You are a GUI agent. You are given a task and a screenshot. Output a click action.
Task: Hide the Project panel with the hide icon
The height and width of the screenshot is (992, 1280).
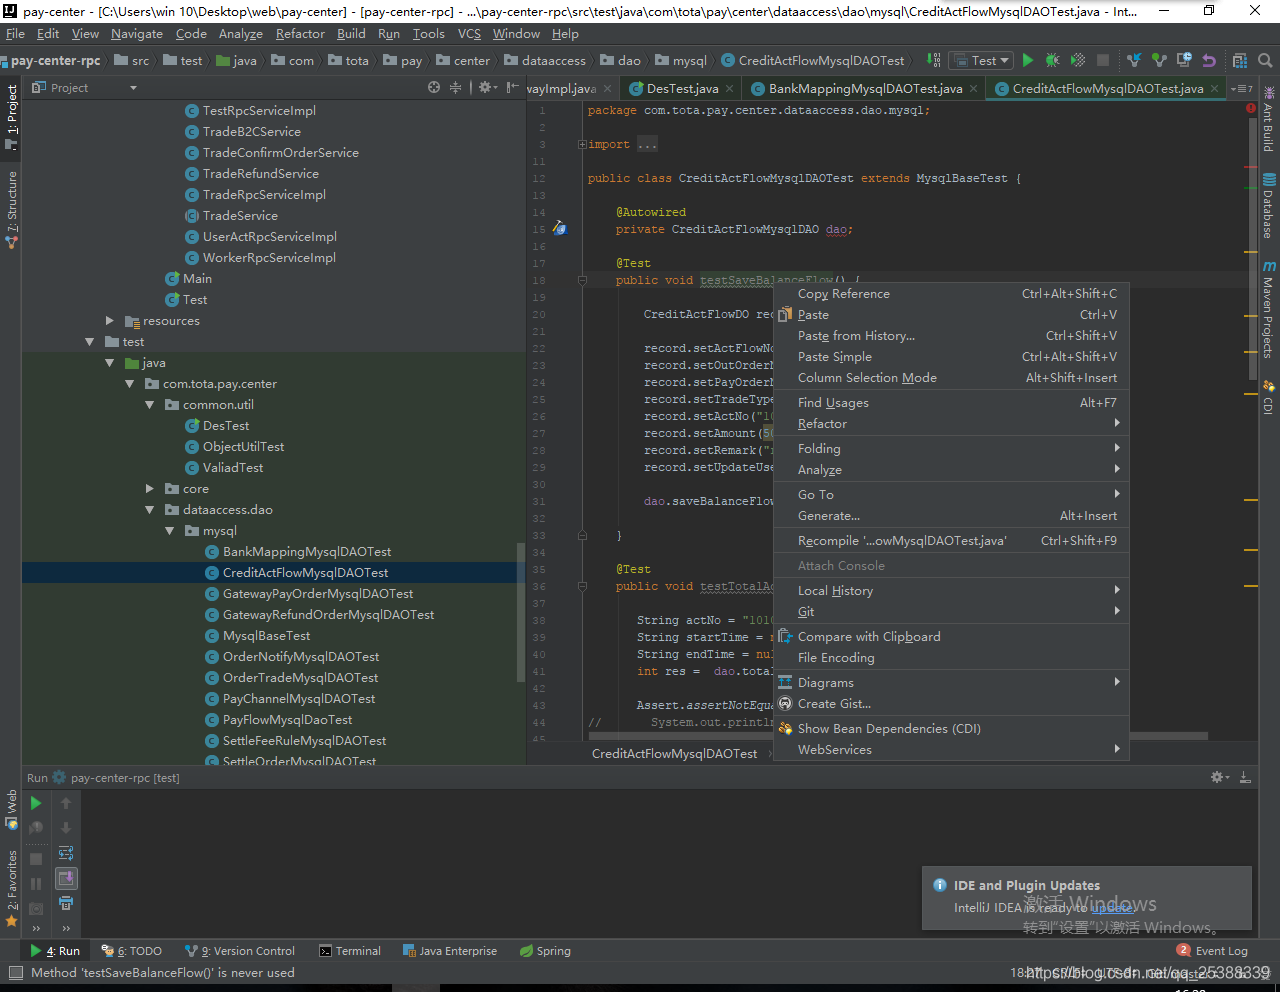click(x=511, y=87)
